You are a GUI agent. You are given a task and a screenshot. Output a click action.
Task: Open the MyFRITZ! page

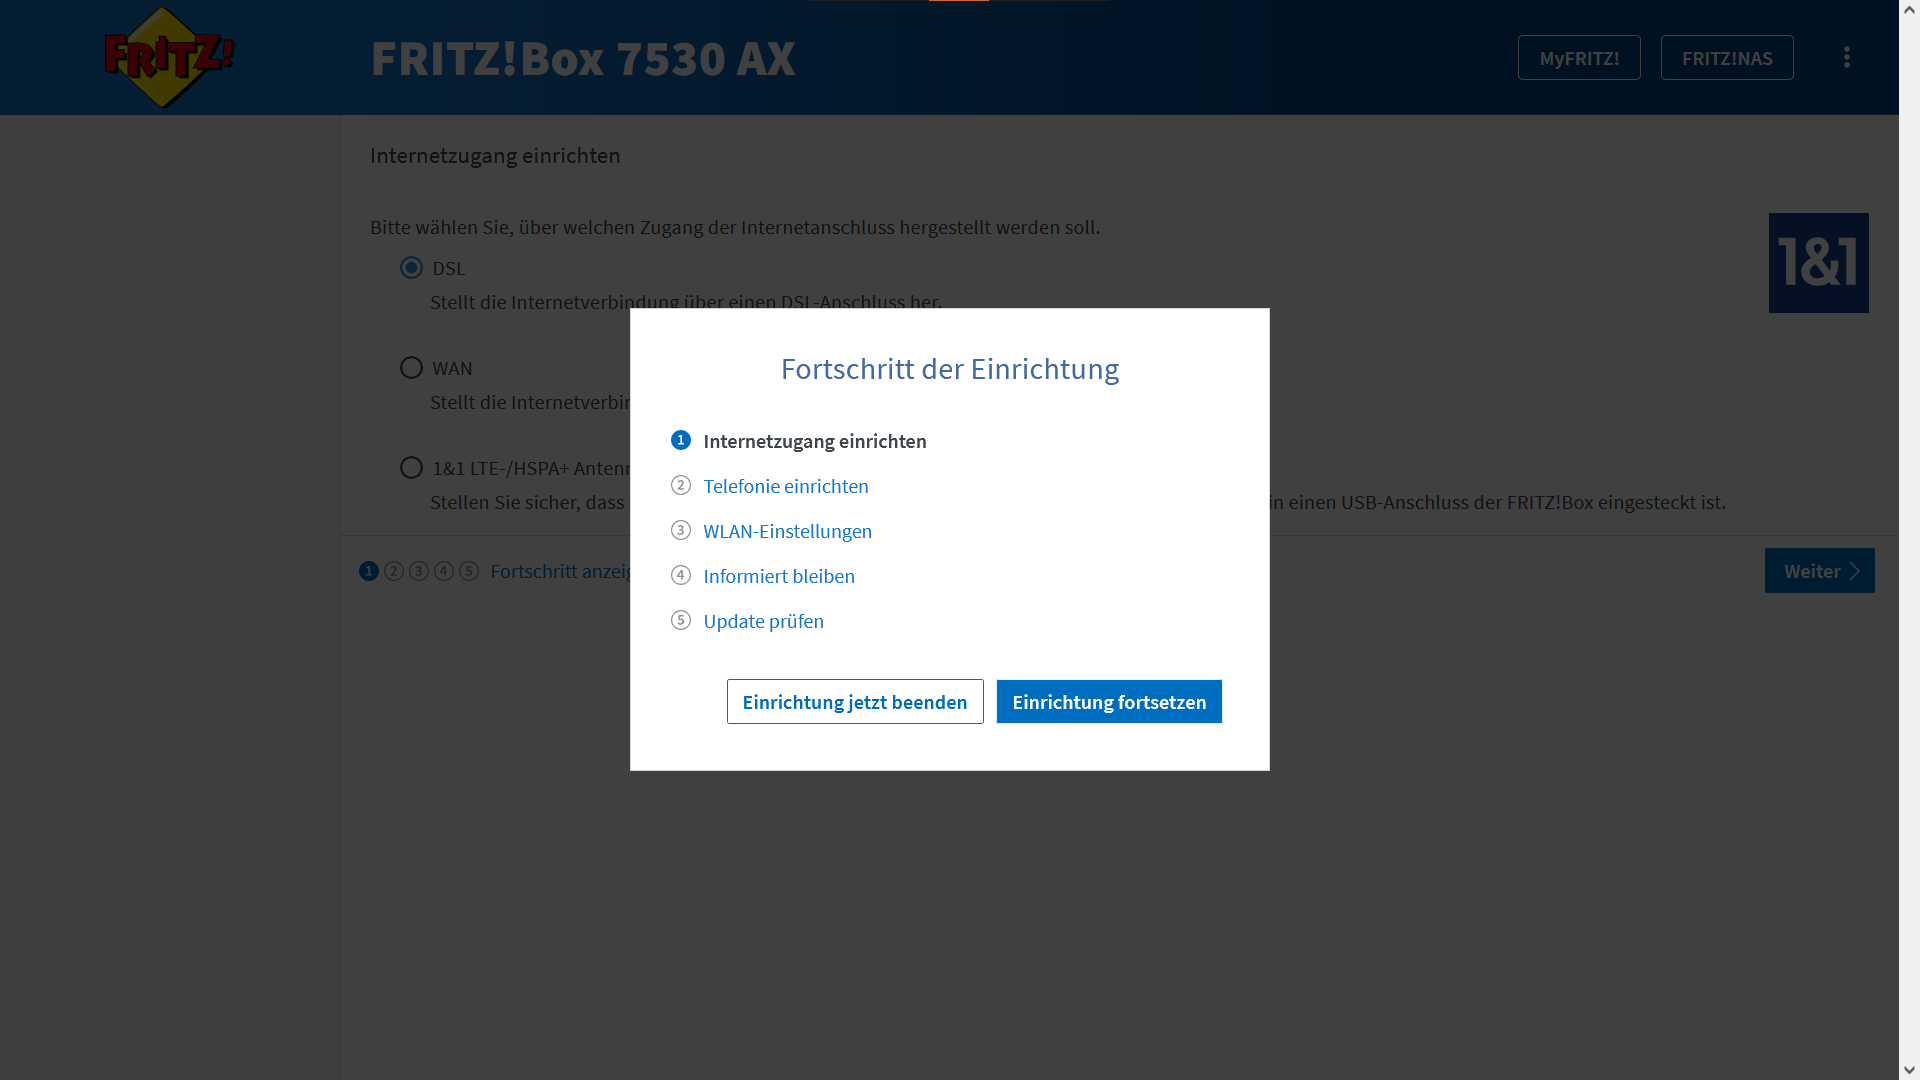pos(1579,58)
